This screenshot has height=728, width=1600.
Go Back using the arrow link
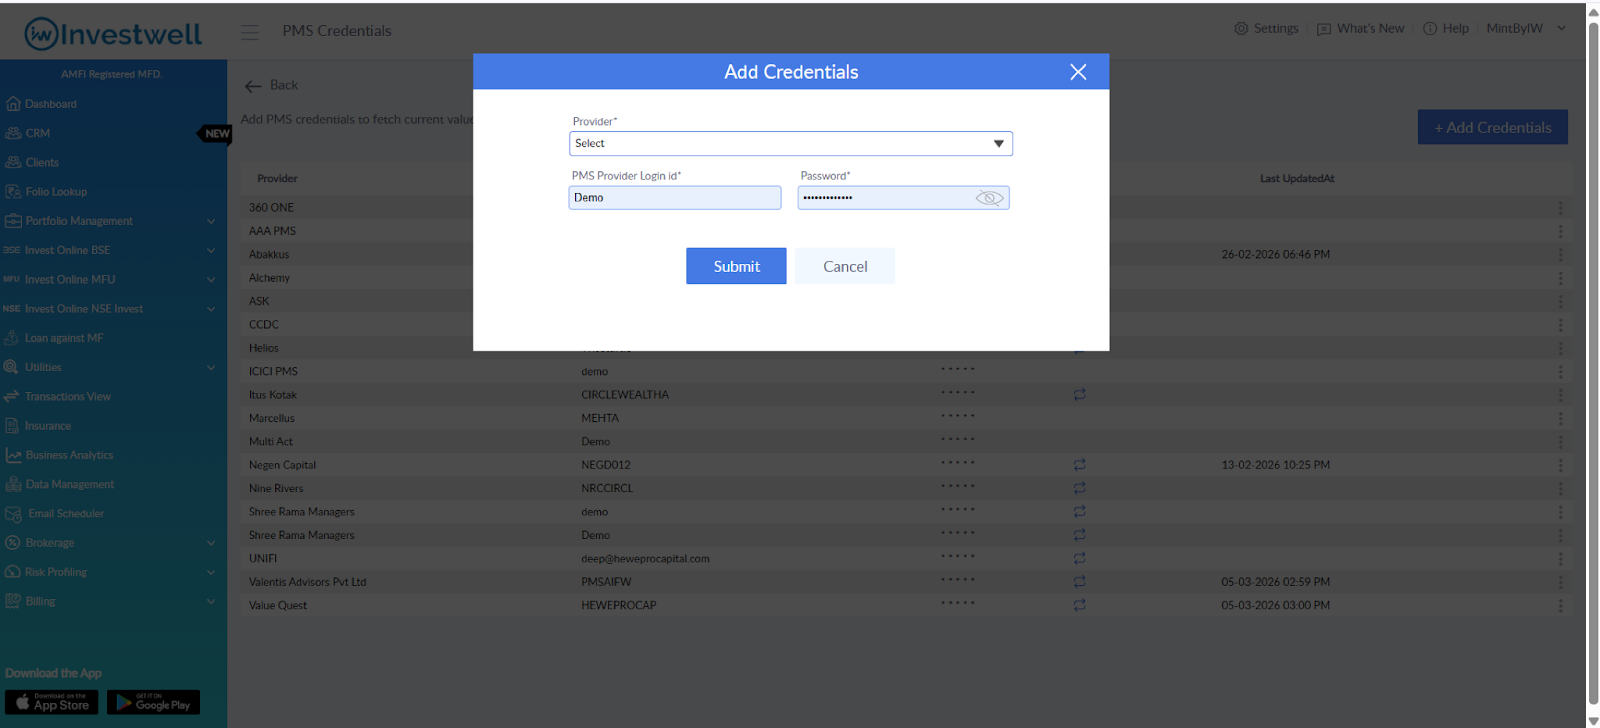tap(271, 86)
